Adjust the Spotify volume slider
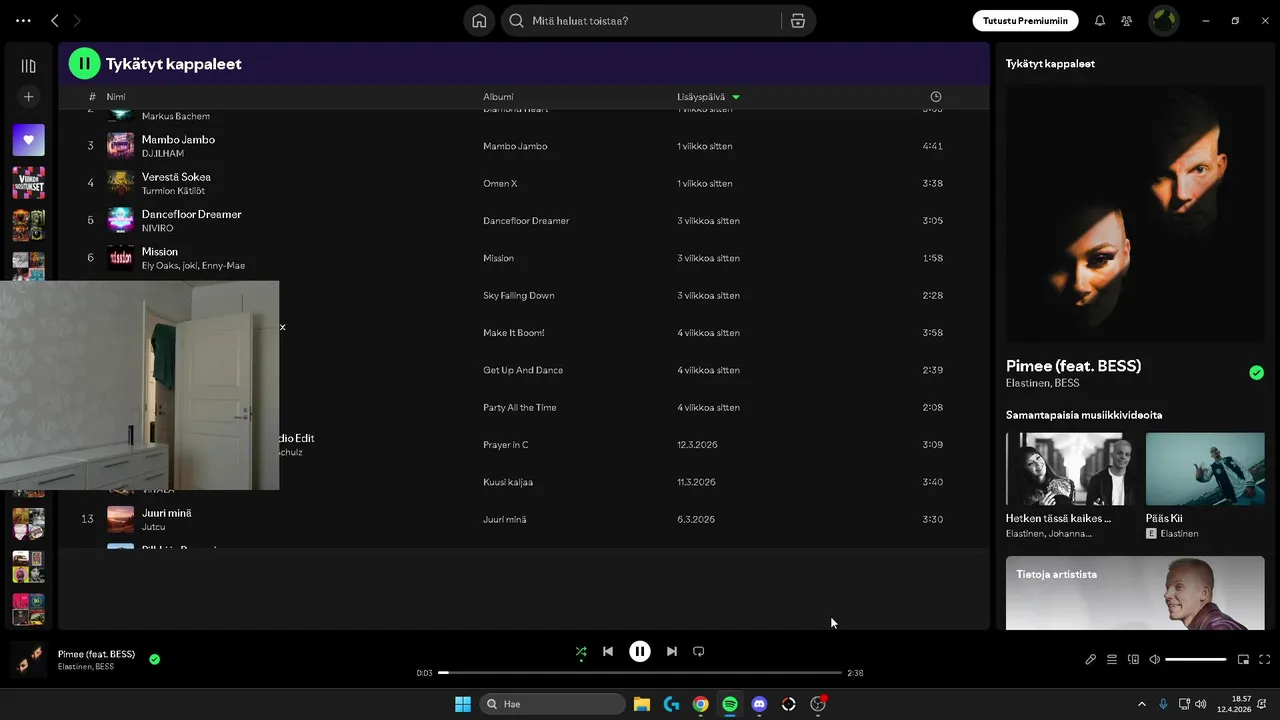Image resolution: width=1280 pixels, height=720 pixels. [x=1196, y=659]
